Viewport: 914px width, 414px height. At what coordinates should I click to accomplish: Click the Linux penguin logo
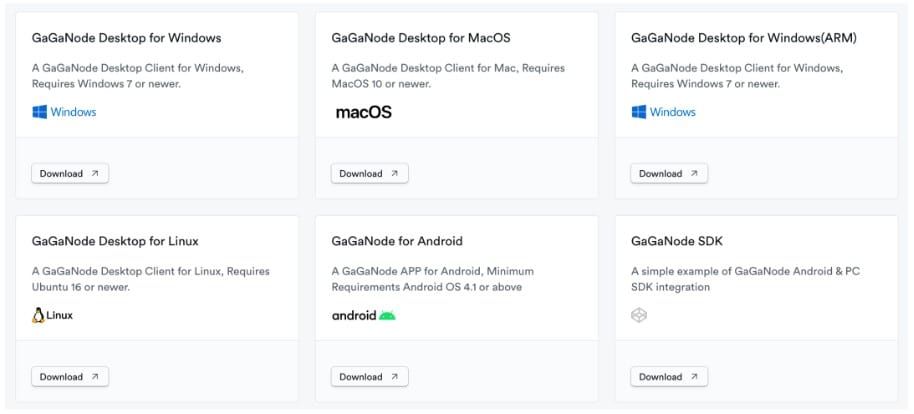(38, 315)
